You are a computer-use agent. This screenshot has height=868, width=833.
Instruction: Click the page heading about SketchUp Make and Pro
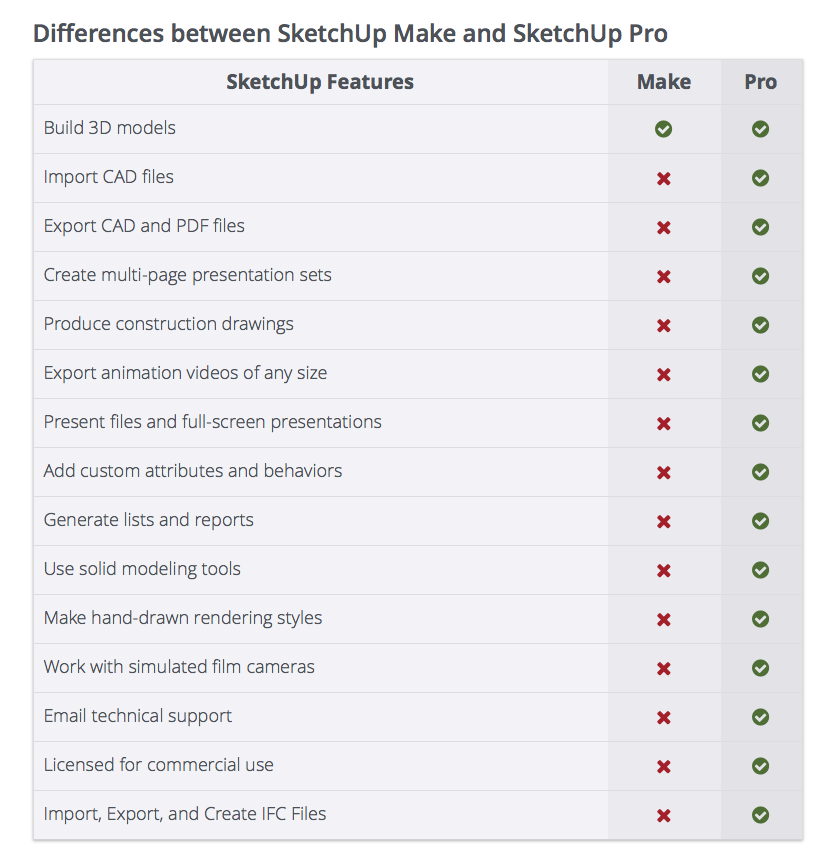click(x=350, y=33)
